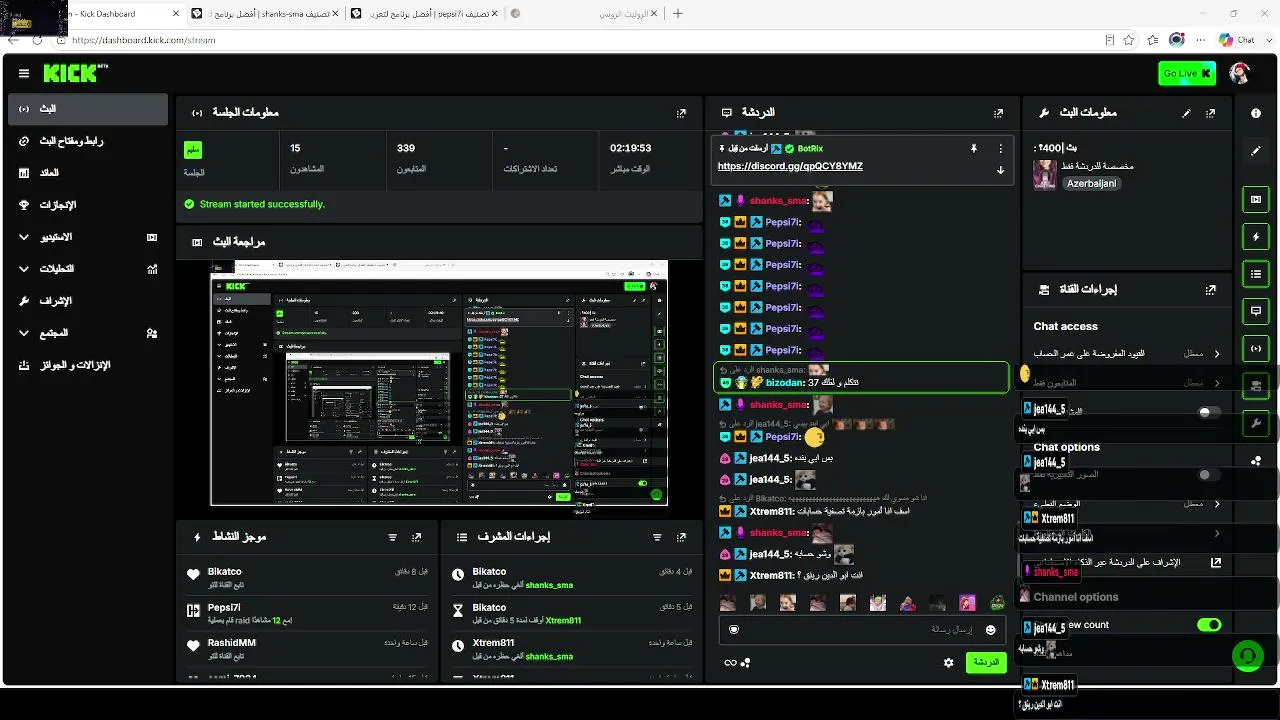Open the three-dot menu on pinned BotRix message
Image resolution: width=1280 pixels, height=720 pixels.
[x=1000, y=148]
